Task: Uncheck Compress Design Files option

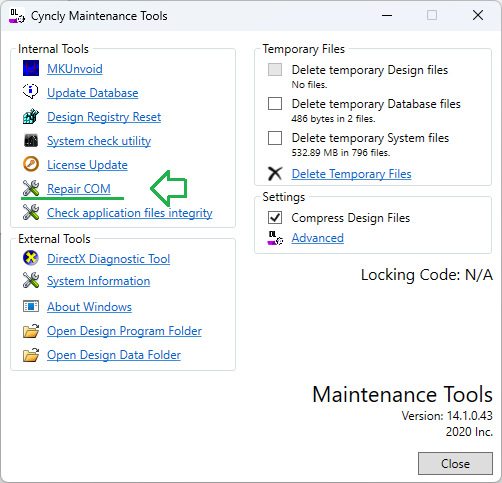Action: point(275,218)
